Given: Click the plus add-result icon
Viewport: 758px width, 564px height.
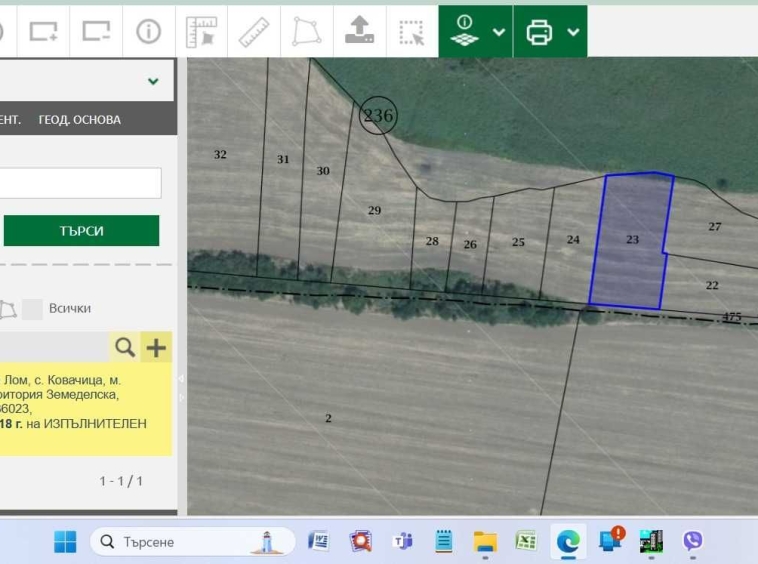Looking at the screenshot, I should [x=156, y=347].
